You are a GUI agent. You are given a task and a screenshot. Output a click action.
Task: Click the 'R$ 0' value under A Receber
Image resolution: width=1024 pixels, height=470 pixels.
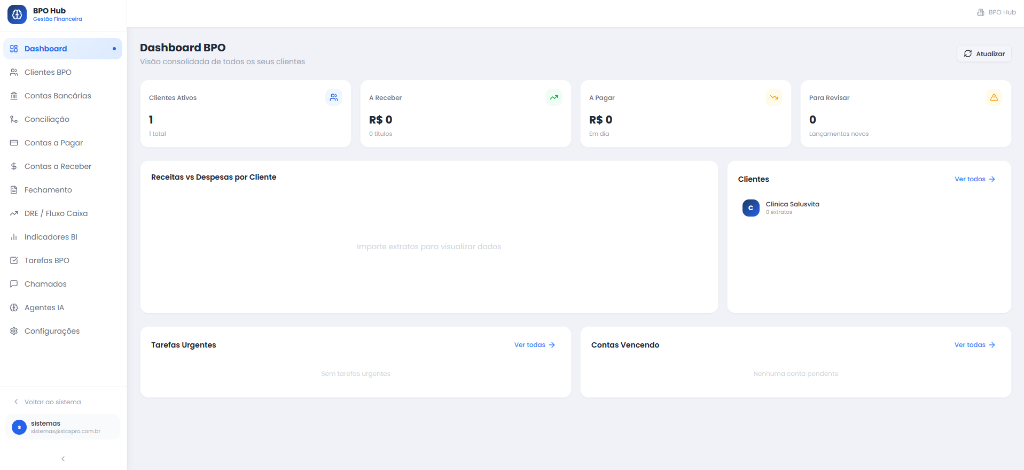tap(381, 119)
